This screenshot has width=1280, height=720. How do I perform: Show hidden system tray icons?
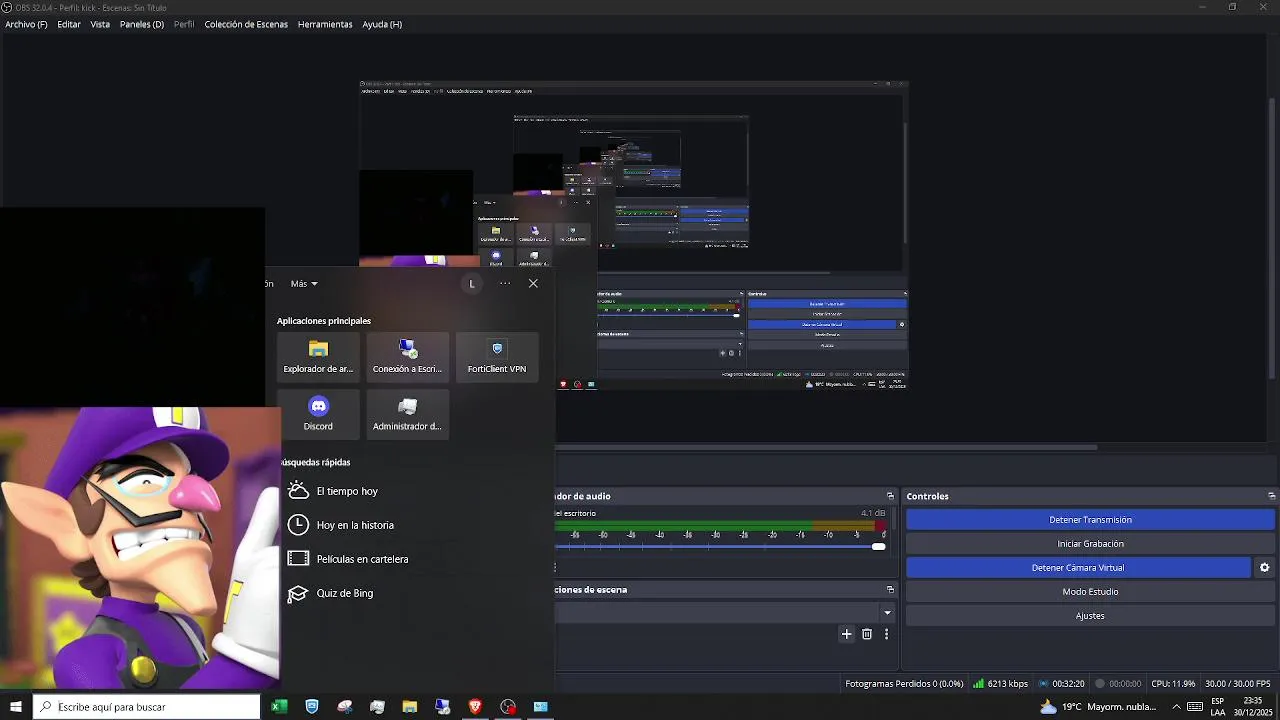coord(1176,707)
